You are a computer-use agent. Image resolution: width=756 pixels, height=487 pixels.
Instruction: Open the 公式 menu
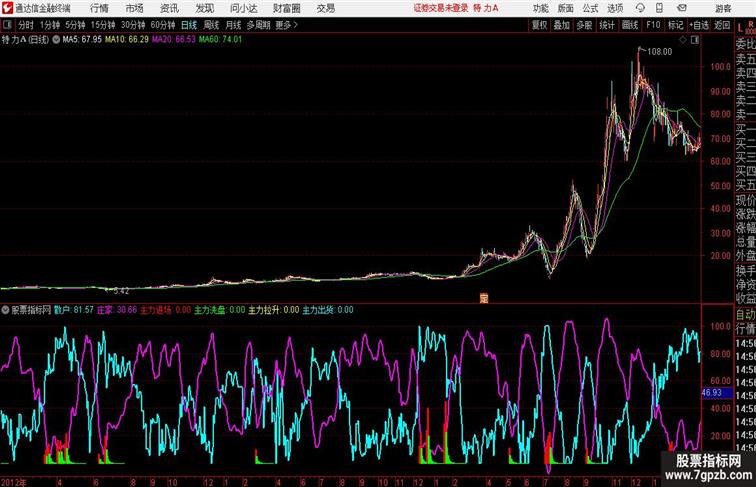click(591, 8)
